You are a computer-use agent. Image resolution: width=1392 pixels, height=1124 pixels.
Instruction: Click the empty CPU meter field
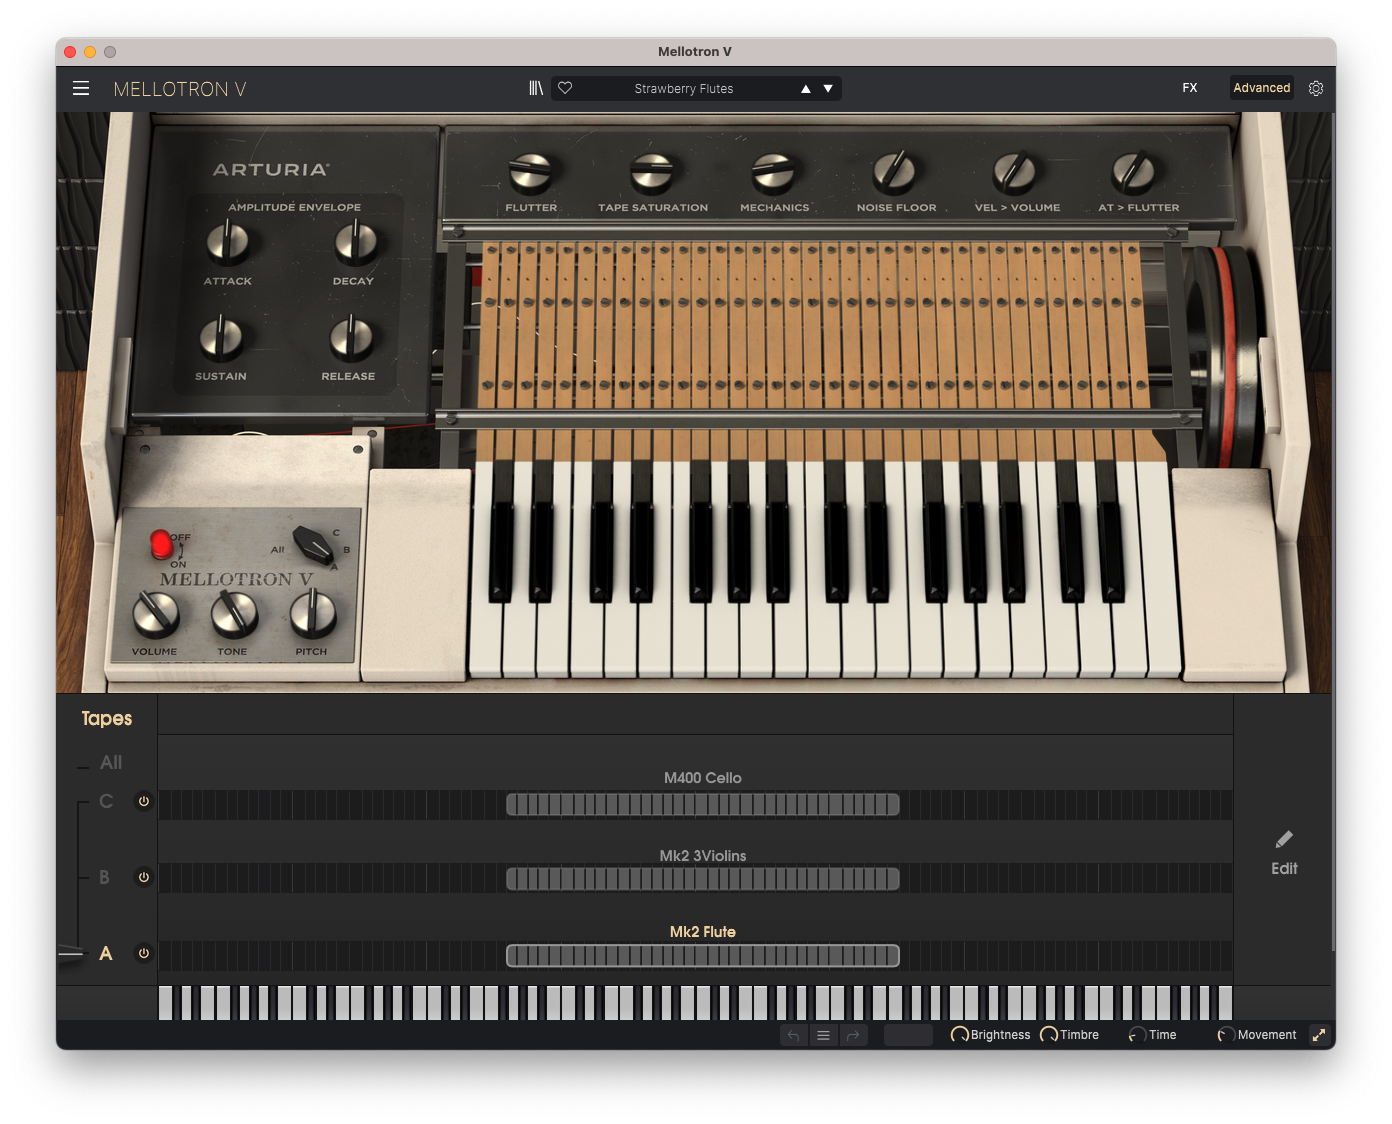[908, 1035]
